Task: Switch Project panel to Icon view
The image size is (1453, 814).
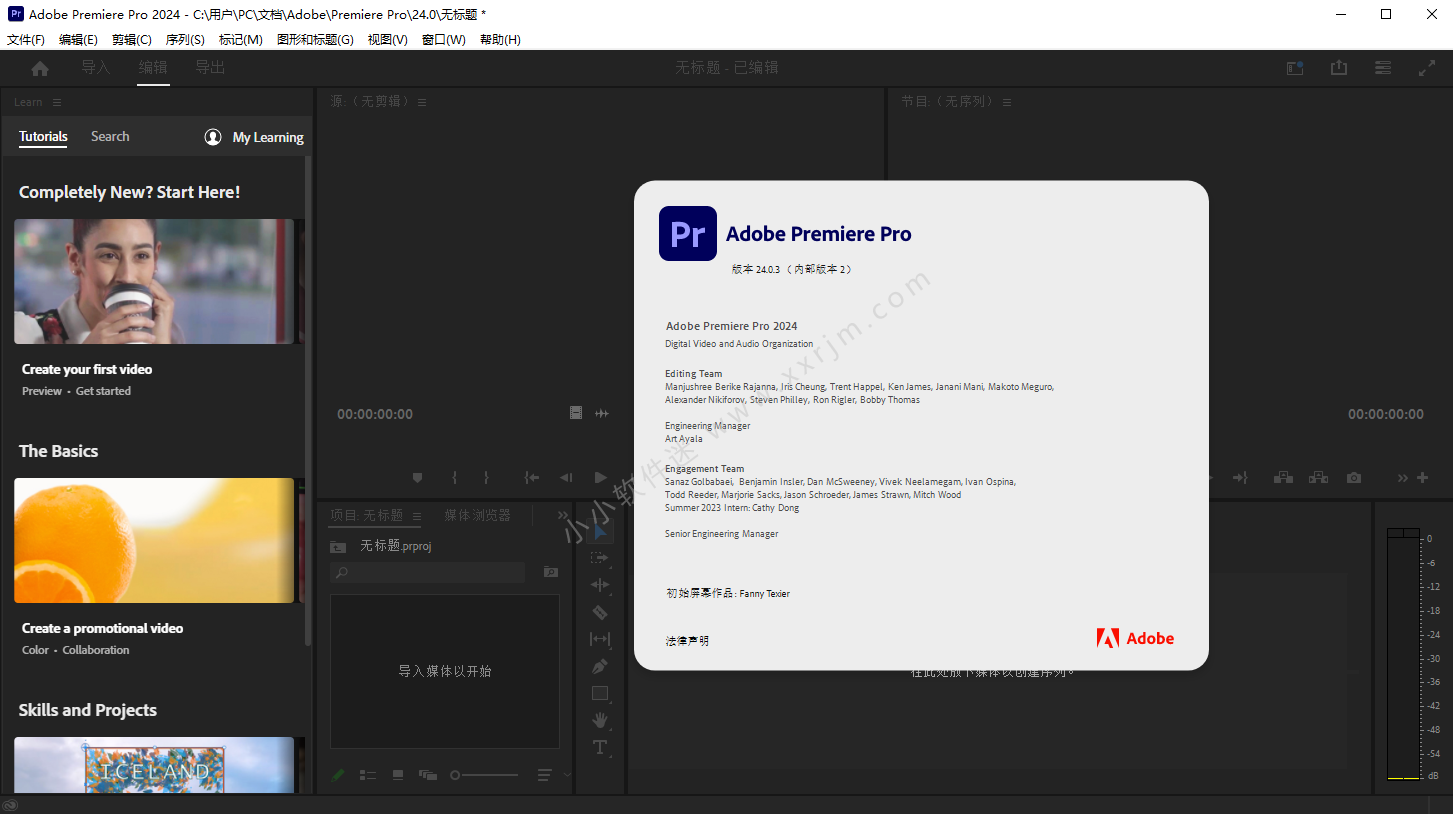Action: pos(398,775)
